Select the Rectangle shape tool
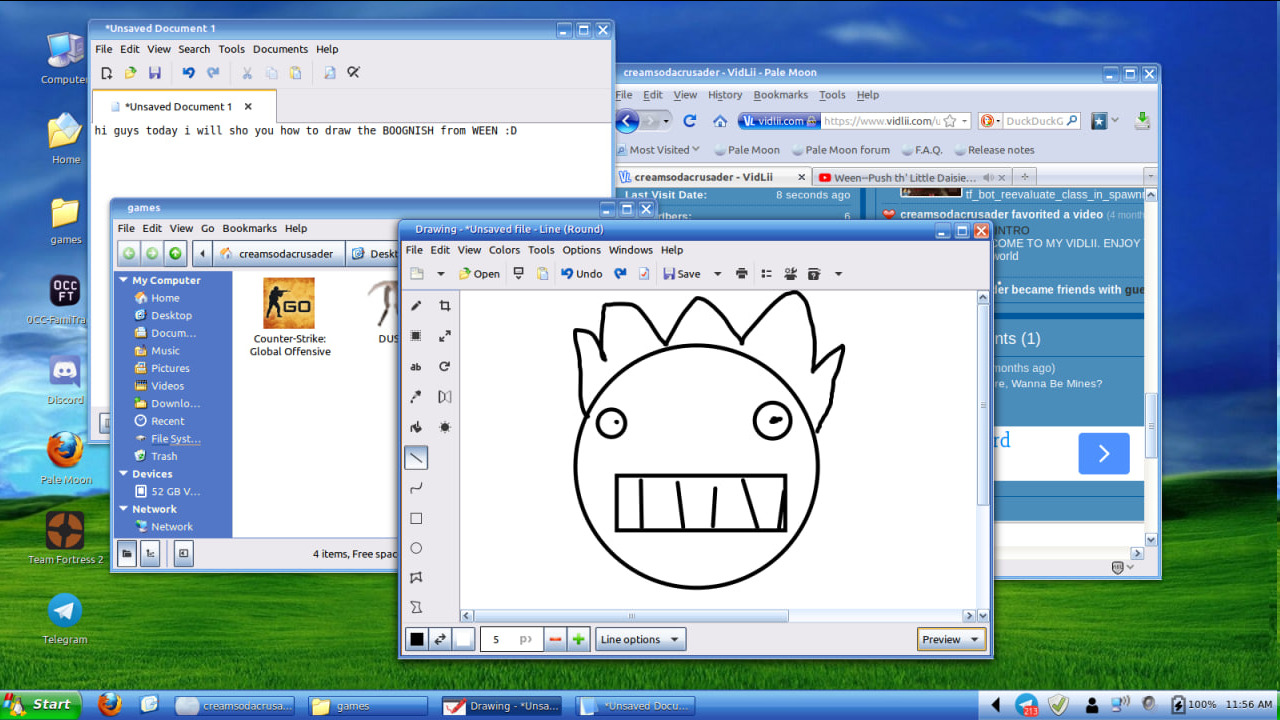 (x=416, y=518)
